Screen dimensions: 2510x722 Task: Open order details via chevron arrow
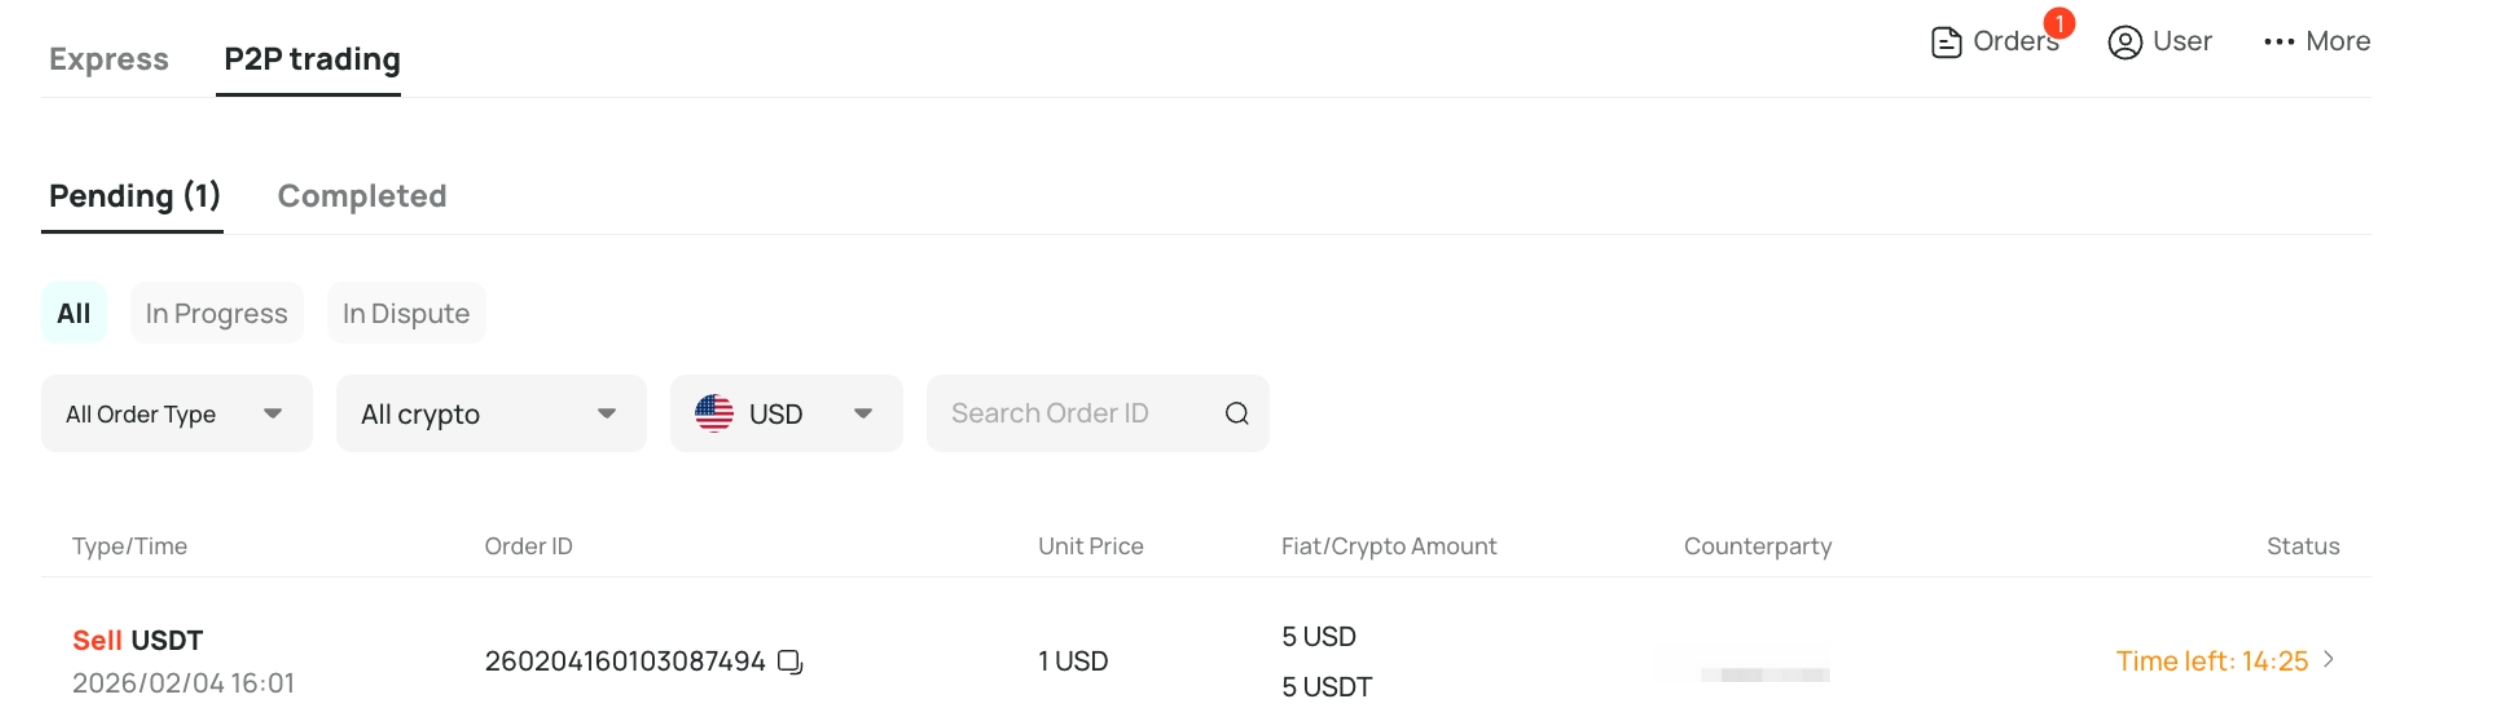(2328, 660)
